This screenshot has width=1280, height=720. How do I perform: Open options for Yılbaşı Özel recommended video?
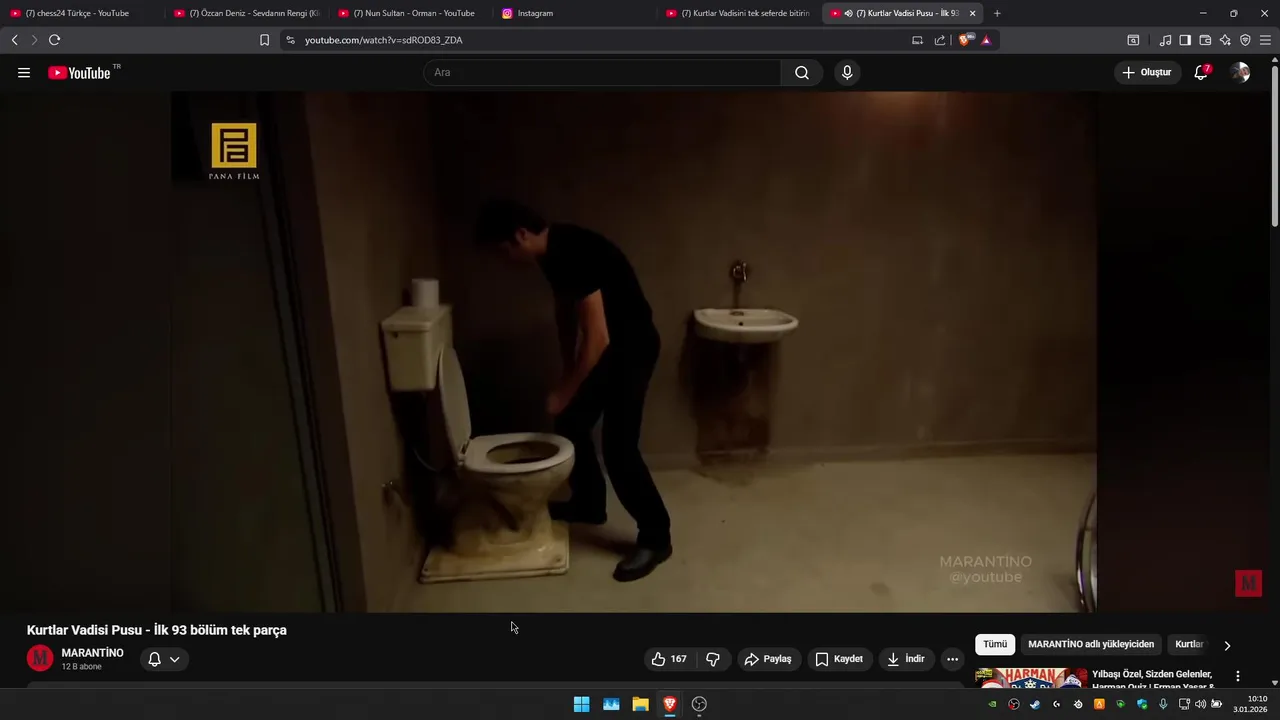coord(1238,676)
